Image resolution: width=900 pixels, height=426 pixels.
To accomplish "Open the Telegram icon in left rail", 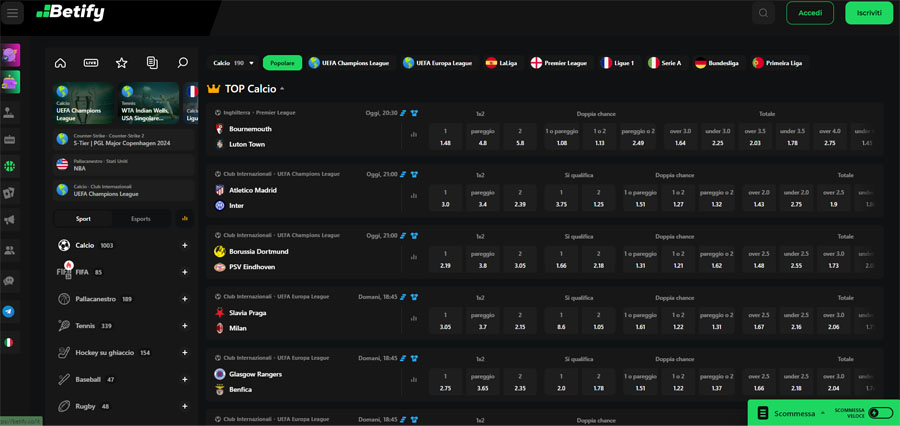I will point(9,312).
